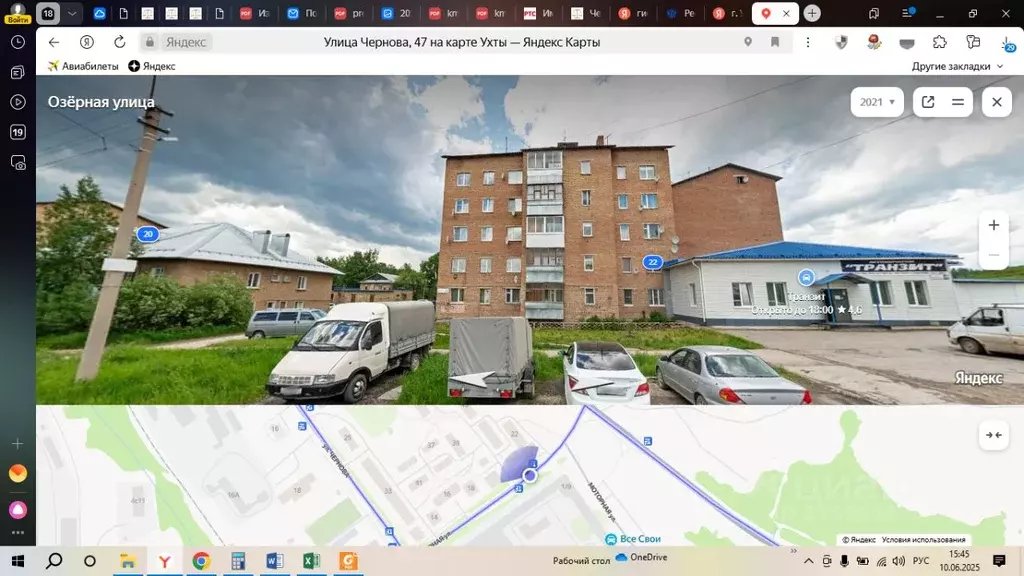Click house number 22 marker
Viewport: 1024px width, 576px height.
click(652, 262)
